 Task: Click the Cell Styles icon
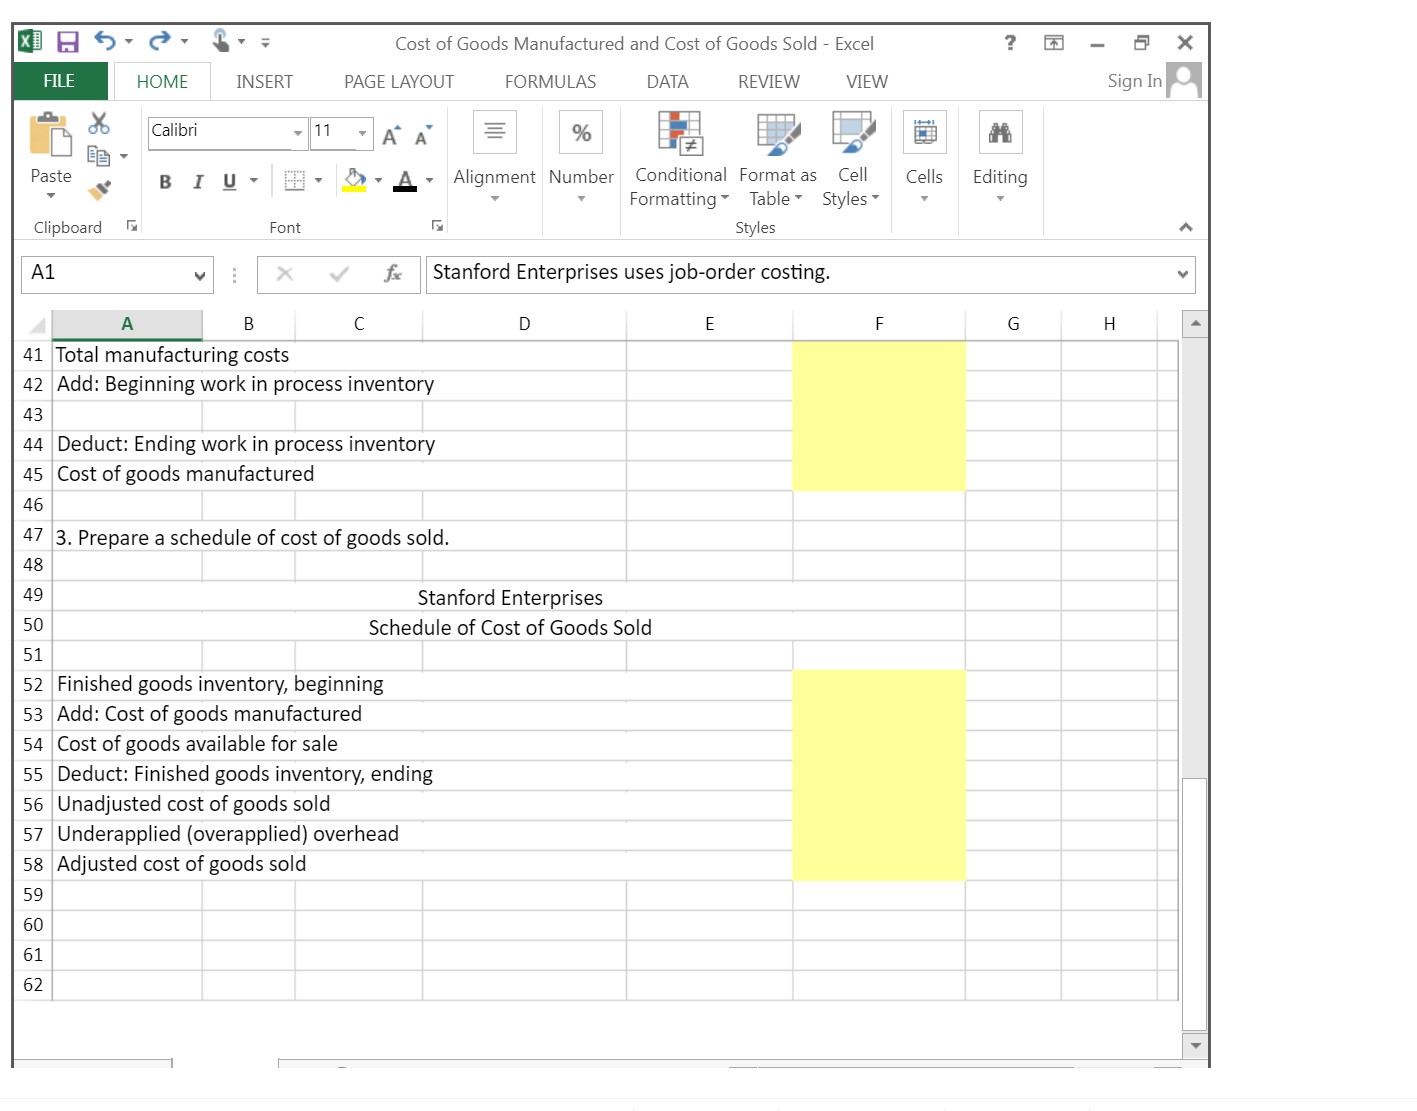pos(852,133)
